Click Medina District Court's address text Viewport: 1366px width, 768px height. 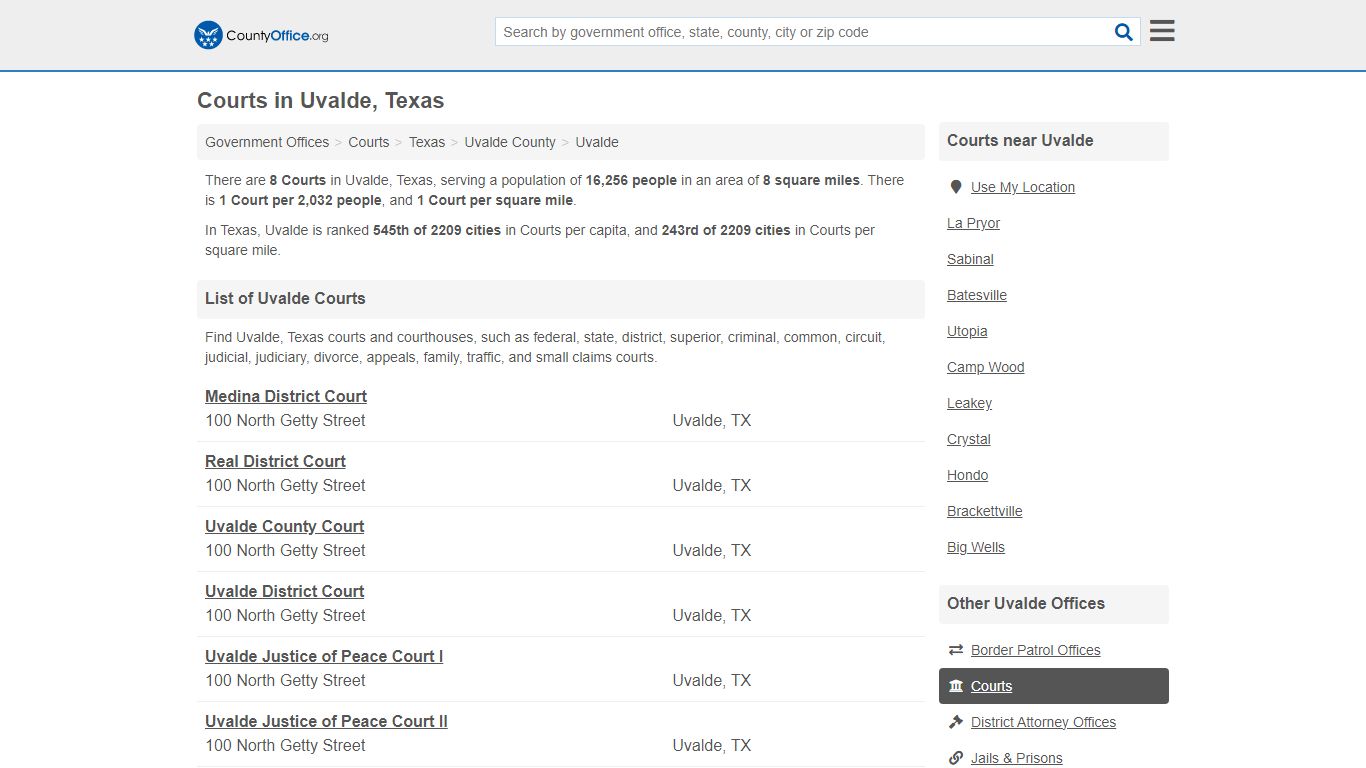285,420
